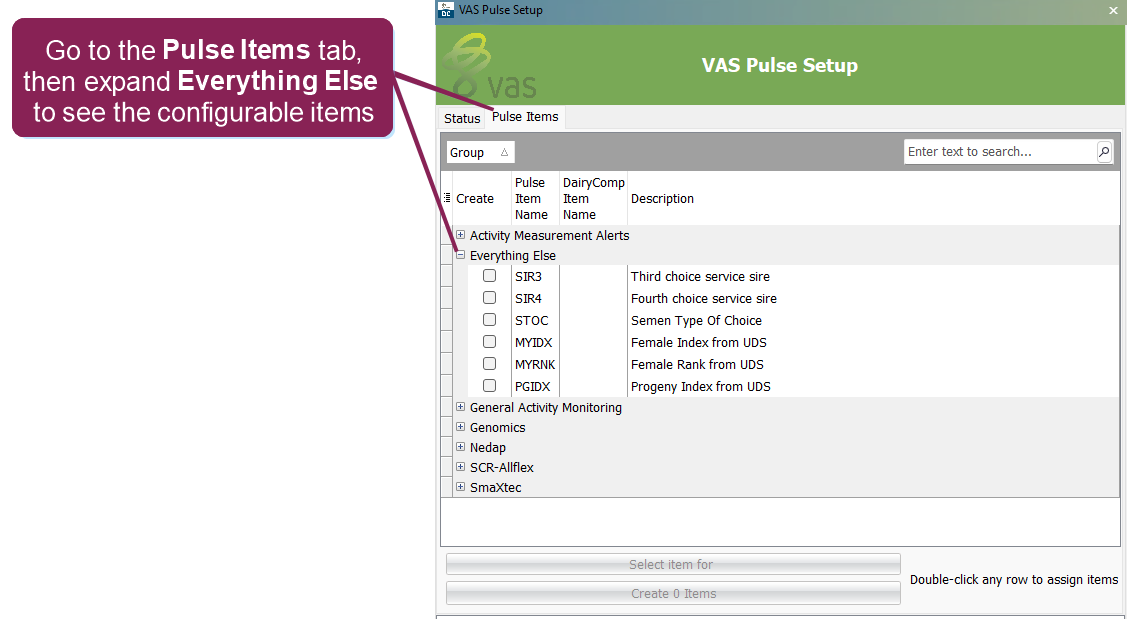Click the Select item for button
Viewport: 1127px width, 619px height.
pyautogui.click(x=672, y=565)
